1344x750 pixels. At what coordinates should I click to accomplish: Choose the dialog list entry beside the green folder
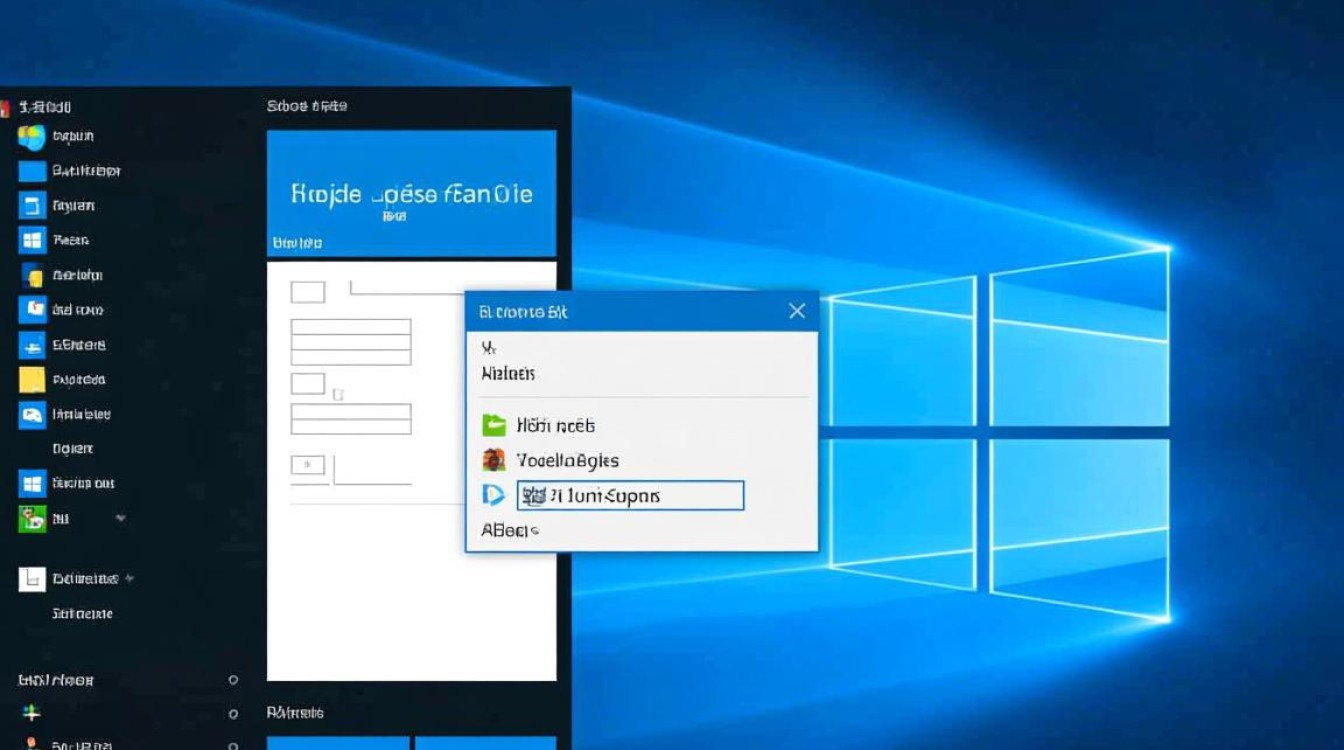click(556, 426)
